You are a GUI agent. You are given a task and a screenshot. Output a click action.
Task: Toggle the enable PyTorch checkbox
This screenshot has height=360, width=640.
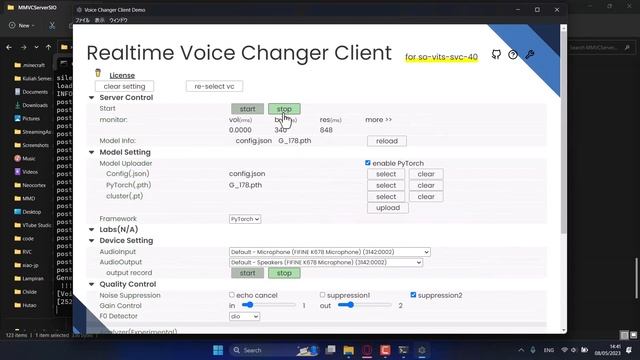tap(368, 163)
